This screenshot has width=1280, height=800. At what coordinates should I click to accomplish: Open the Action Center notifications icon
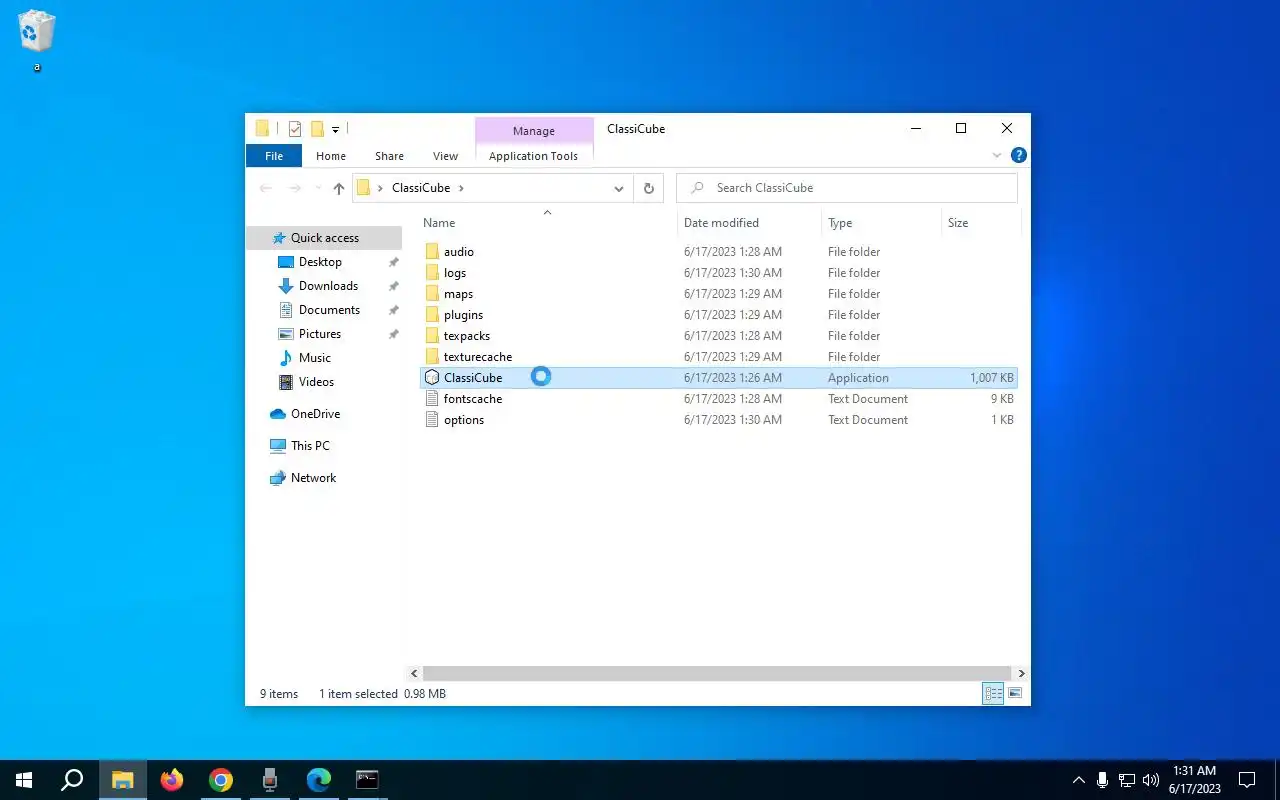pyautogui.click(x=1247, y=780)
